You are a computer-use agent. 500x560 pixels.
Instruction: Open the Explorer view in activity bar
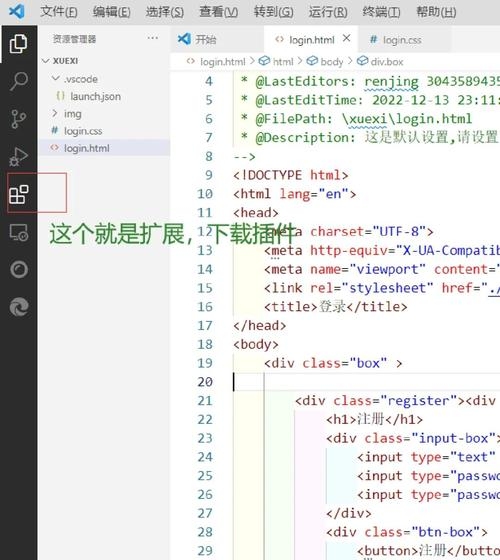[19, 44]
